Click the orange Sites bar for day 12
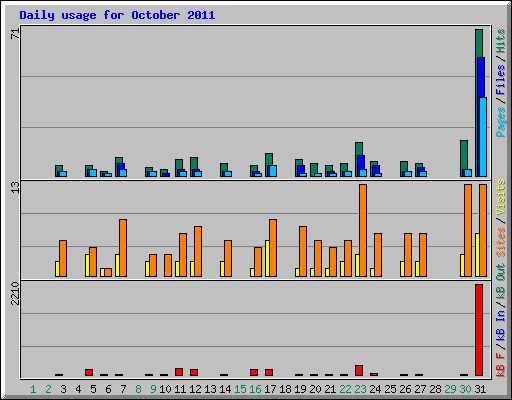 pos(198,251)
